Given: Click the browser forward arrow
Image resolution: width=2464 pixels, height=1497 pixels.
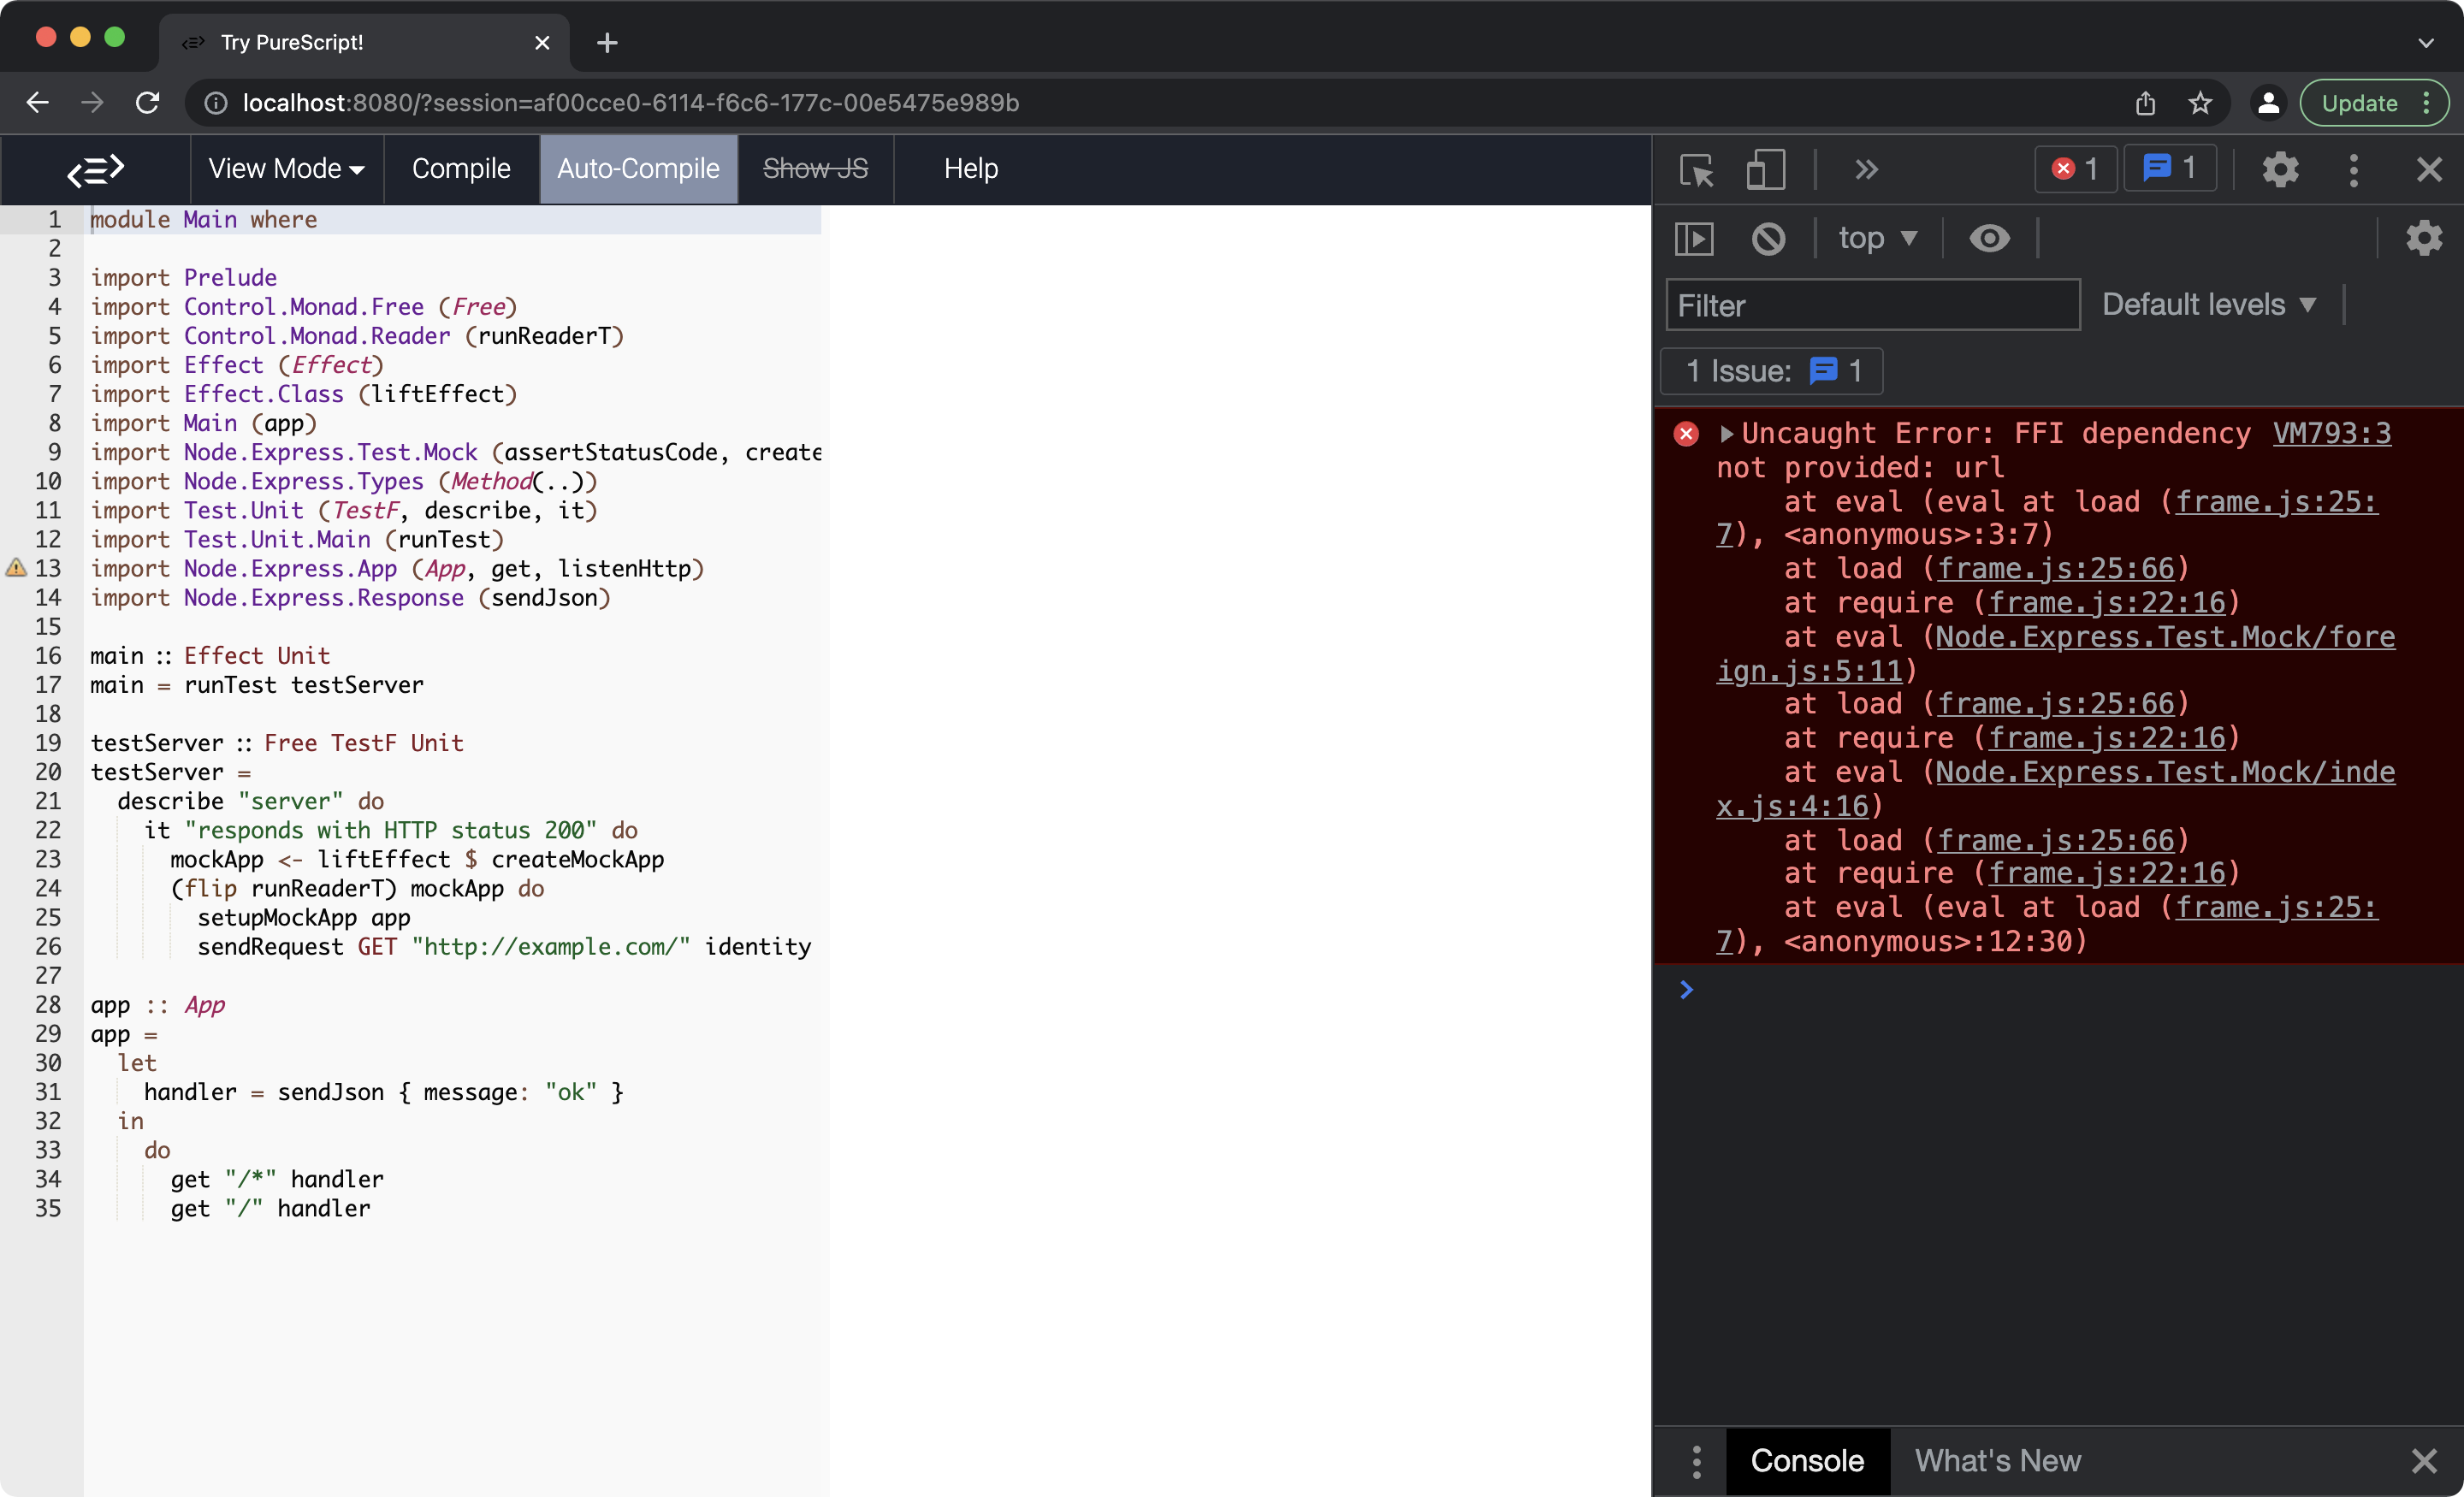Looking at the screenshot, I should click(x=92, y=103).
